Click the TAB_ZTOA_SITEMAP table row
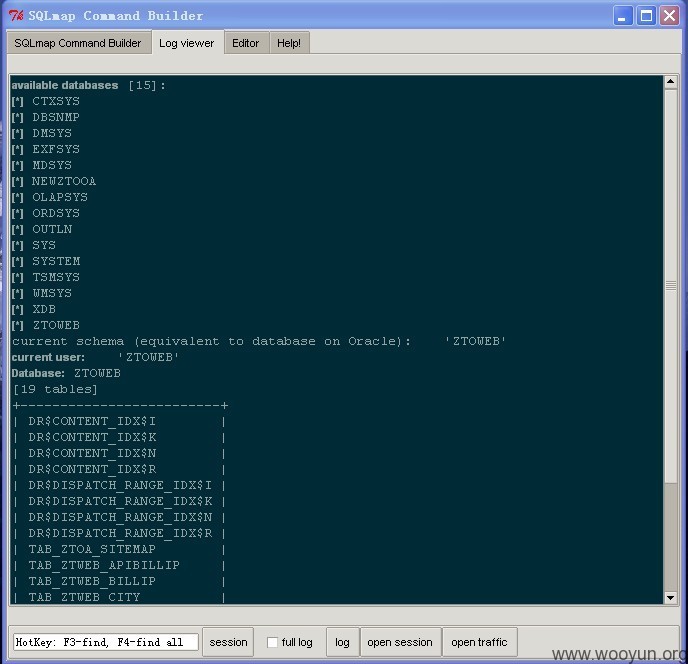Image resolution: width=688 pixels, height=664 pixels. point(119,549)
